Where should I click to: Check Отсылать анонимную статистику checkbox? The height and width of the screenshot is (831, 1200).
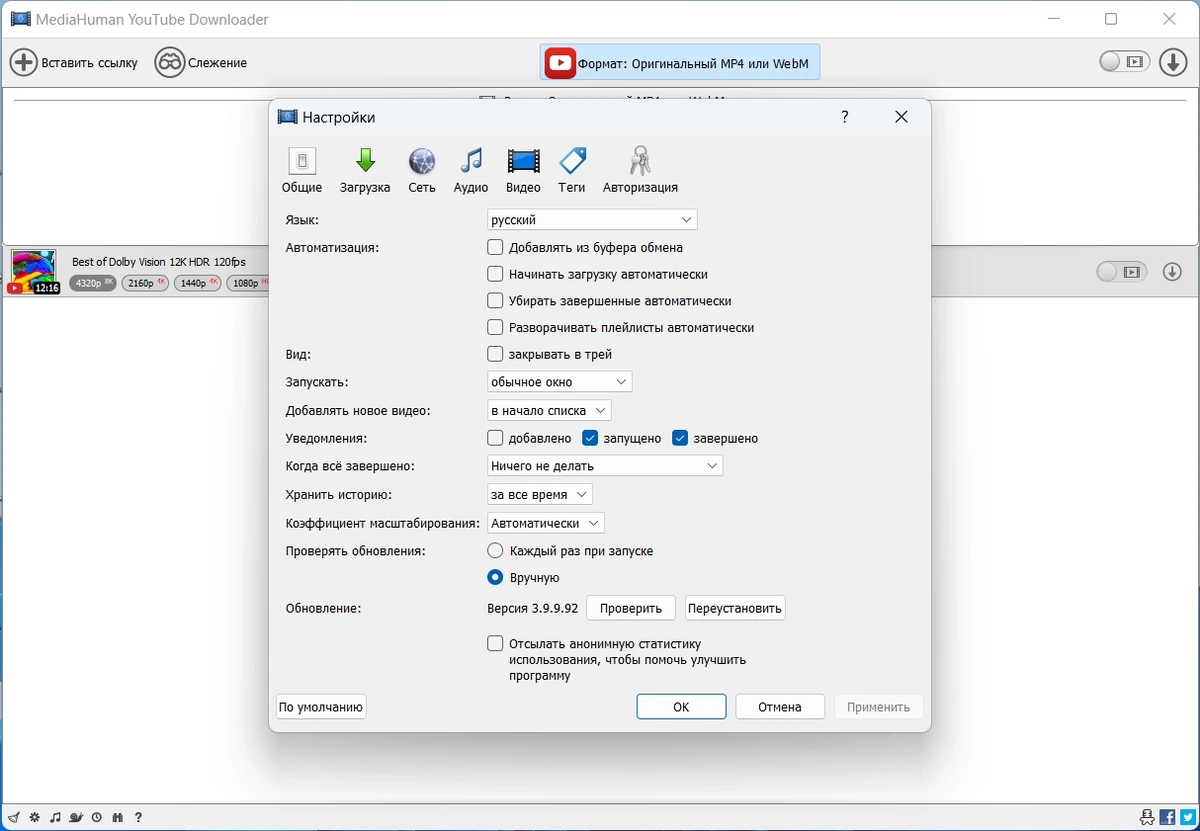pyautogui.click(x=495, y=644)
